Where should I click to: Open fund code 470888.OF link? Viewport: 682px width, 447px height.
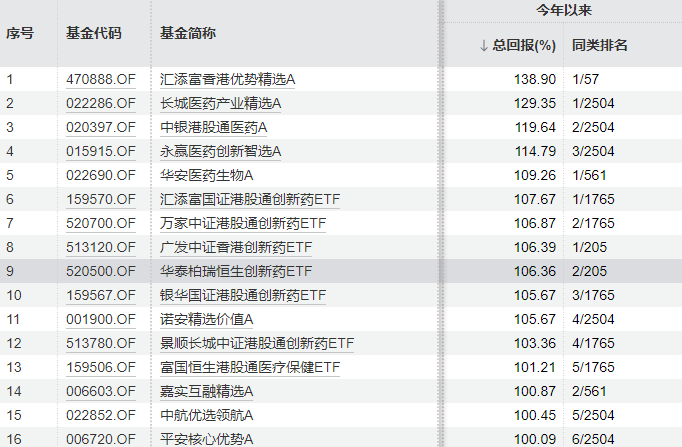pyautogui.click(x=100, y=78)
